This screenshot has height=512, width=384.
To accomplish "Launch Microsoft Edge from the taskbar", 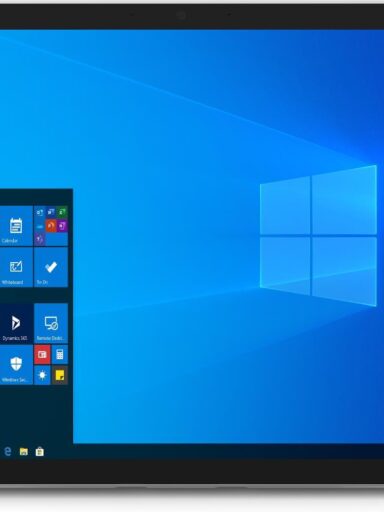I will (7, 451).
